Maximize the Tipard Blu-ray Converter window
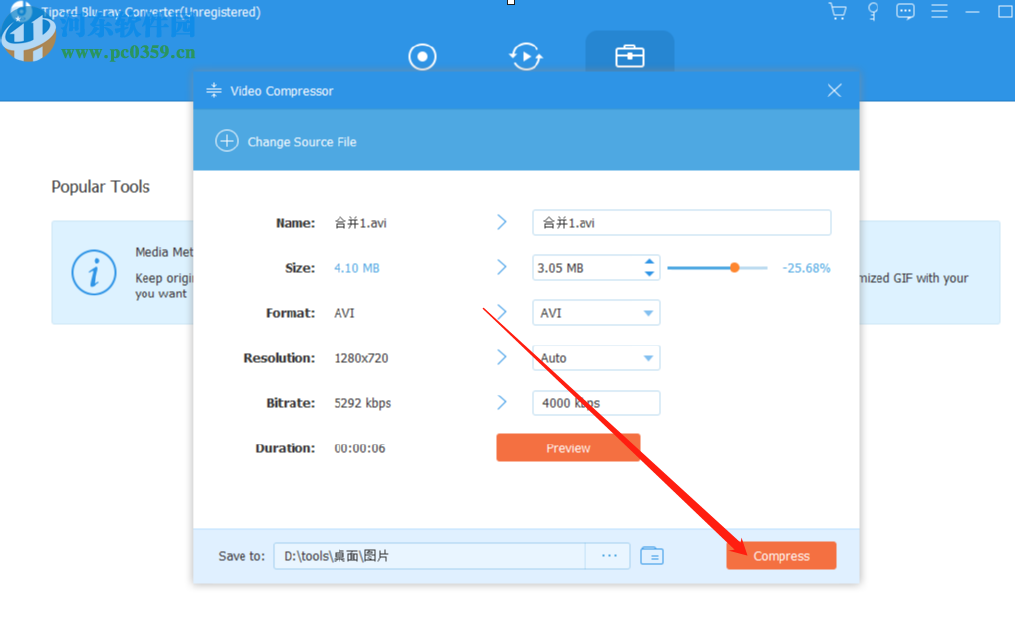This screenshot has height=635, width=1015. [x=1005, y=12]
